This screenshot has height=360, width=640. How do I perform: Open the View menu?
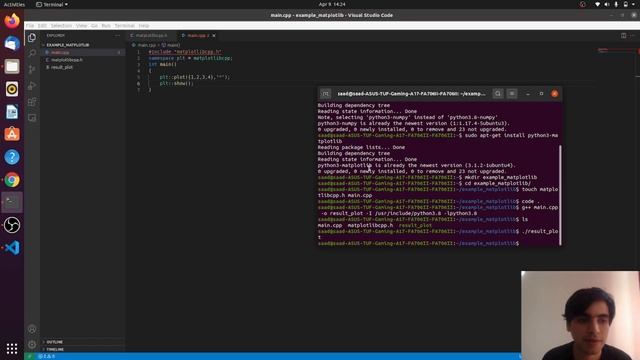click(81, 26)
